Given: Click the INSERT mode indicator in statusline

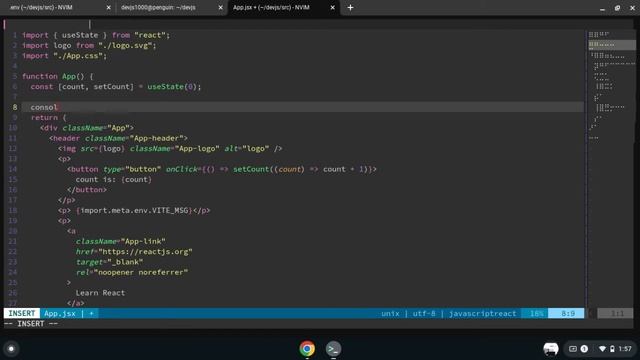Looking at the screenshot, I should click(x=22, y=313).
